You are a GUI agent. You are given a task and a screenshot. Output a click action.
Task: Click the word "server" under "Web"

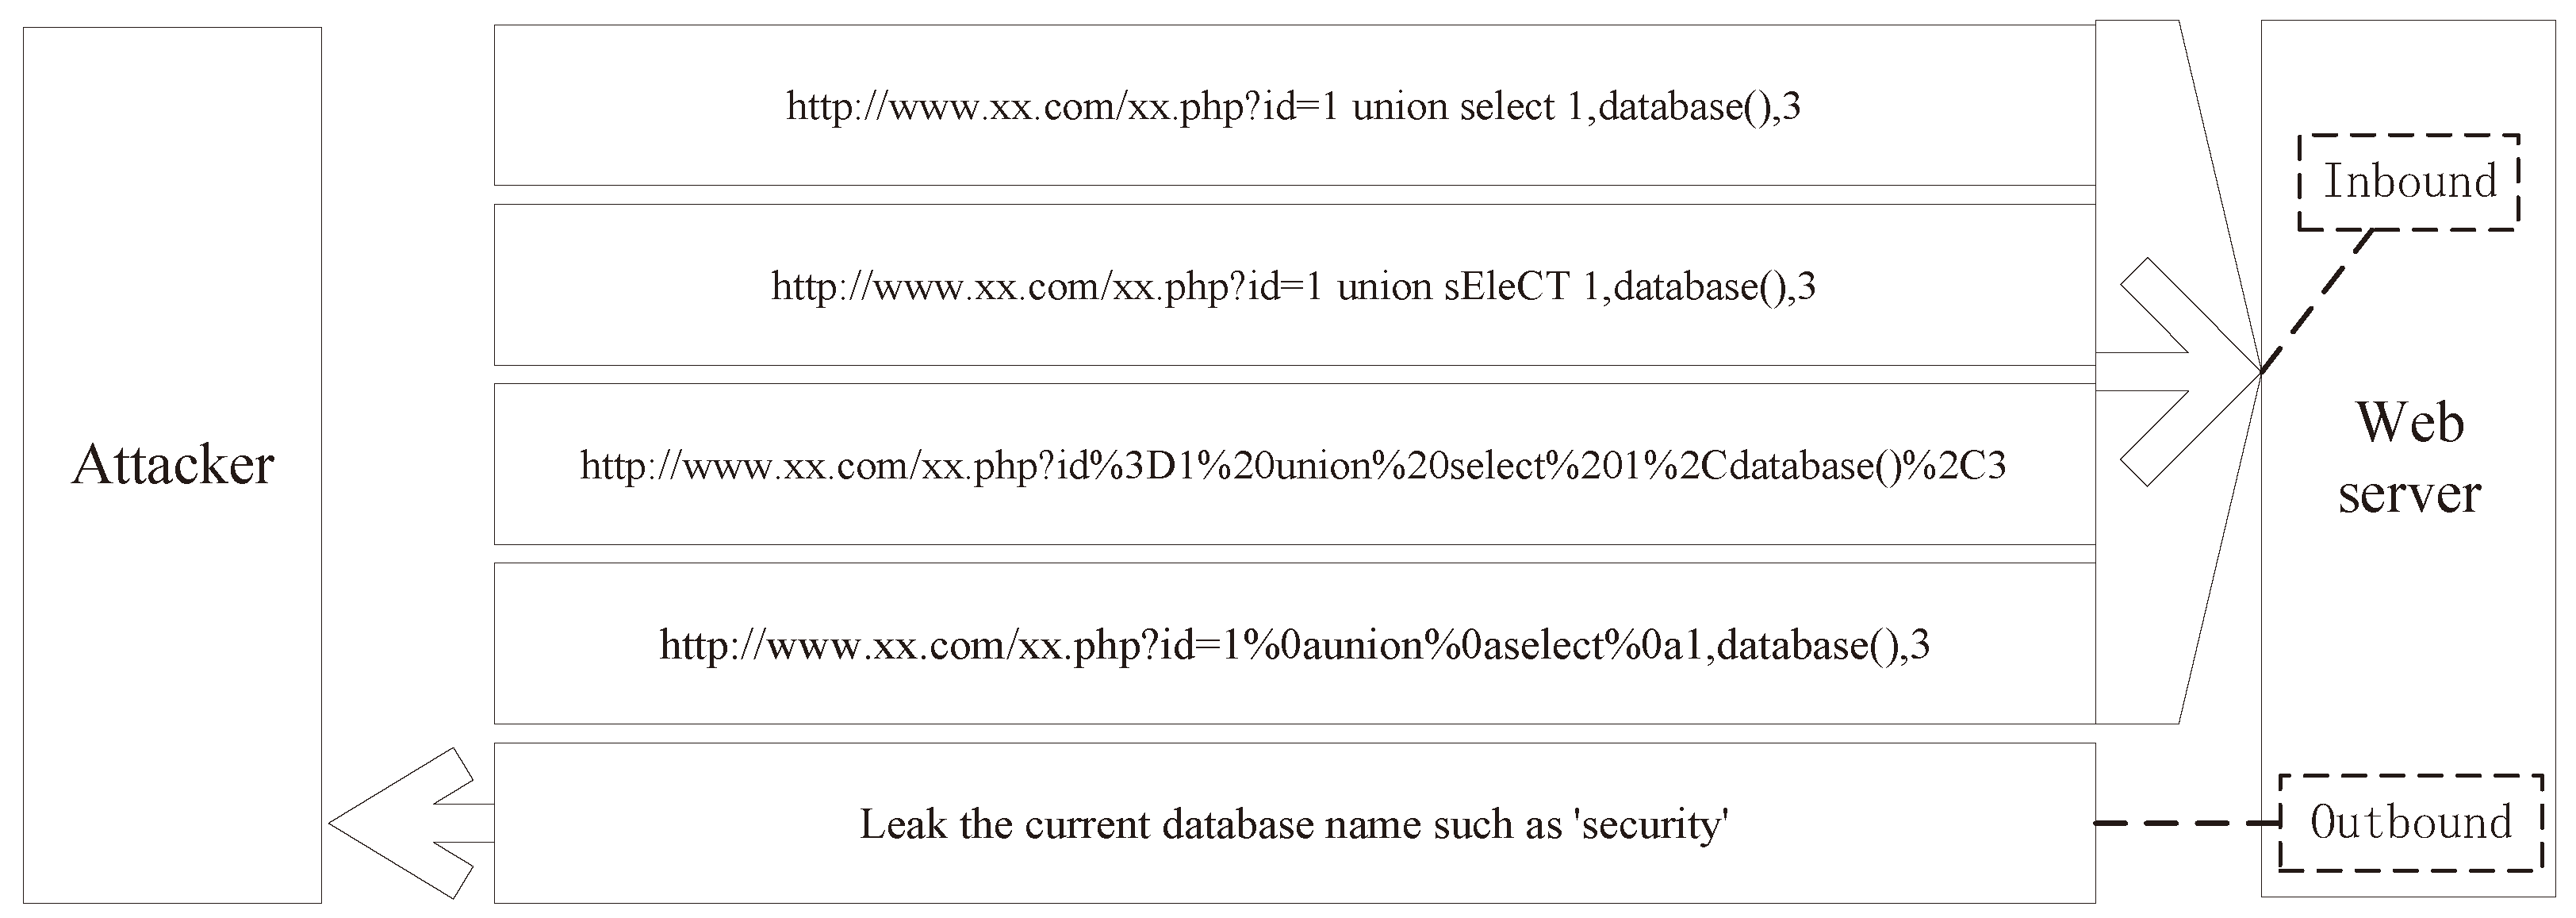click(2409, 495)
